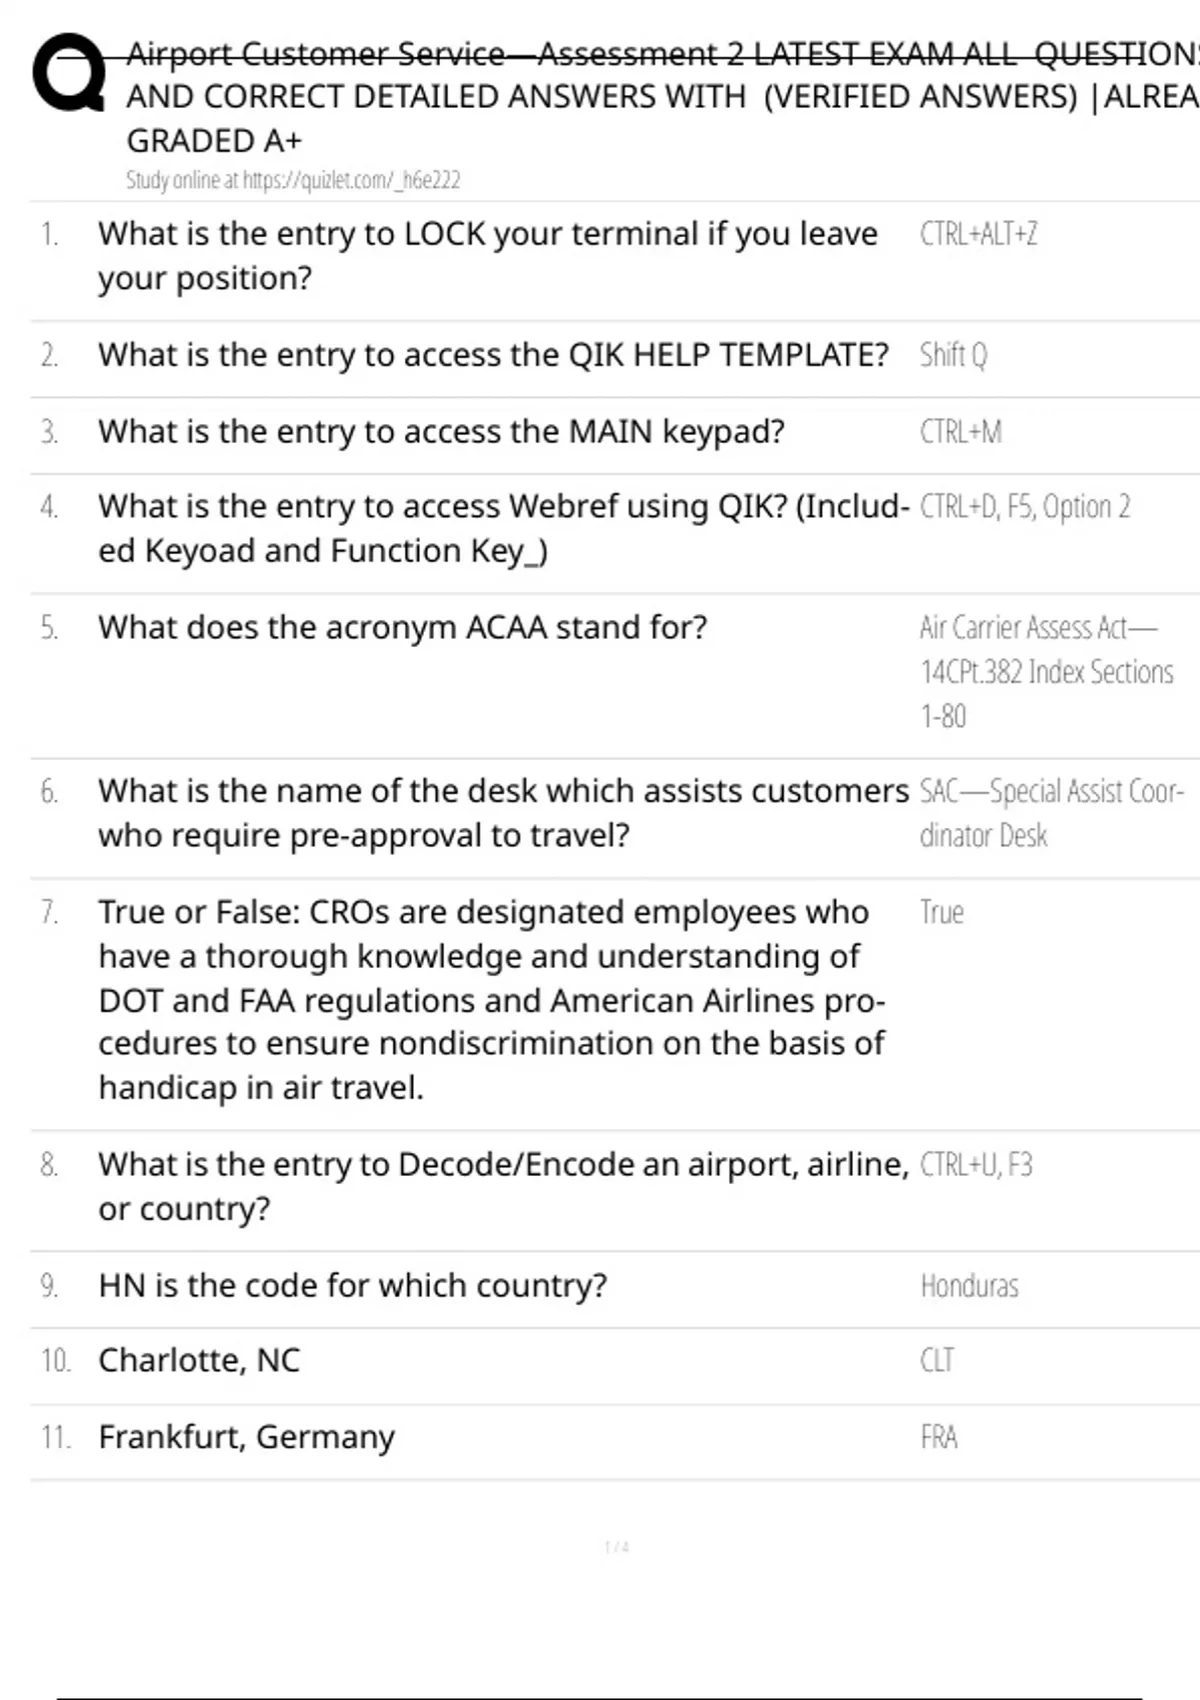This screenshot has width=1200, height=1700.
Task: Click the Air Carrier Assess Act answer
Action: pos(1046,671)
